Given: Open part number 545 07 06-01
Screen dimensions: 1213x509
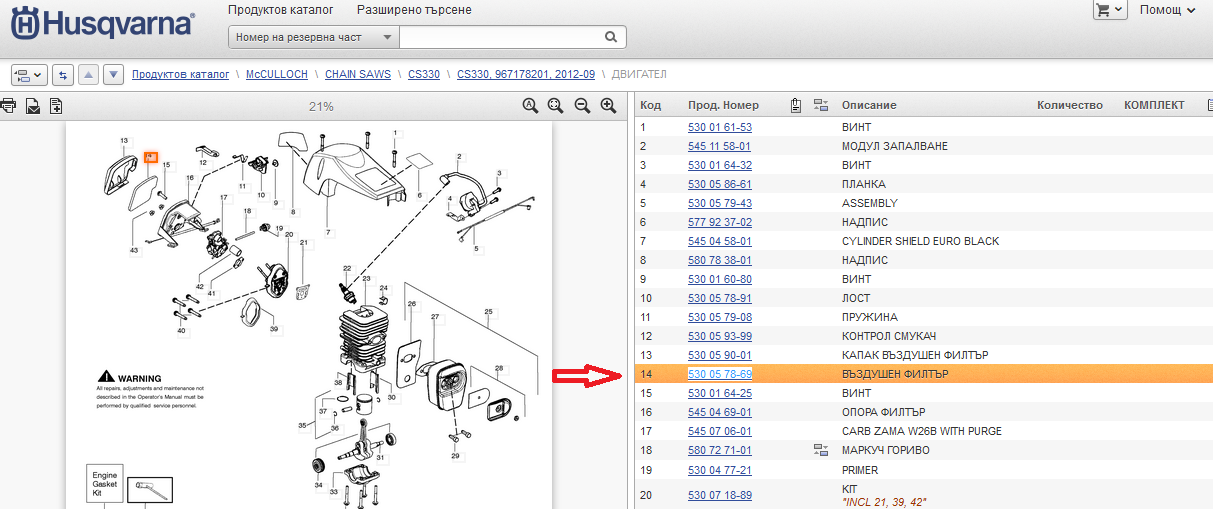Looking at the screenshot, I should coord(720,431).
